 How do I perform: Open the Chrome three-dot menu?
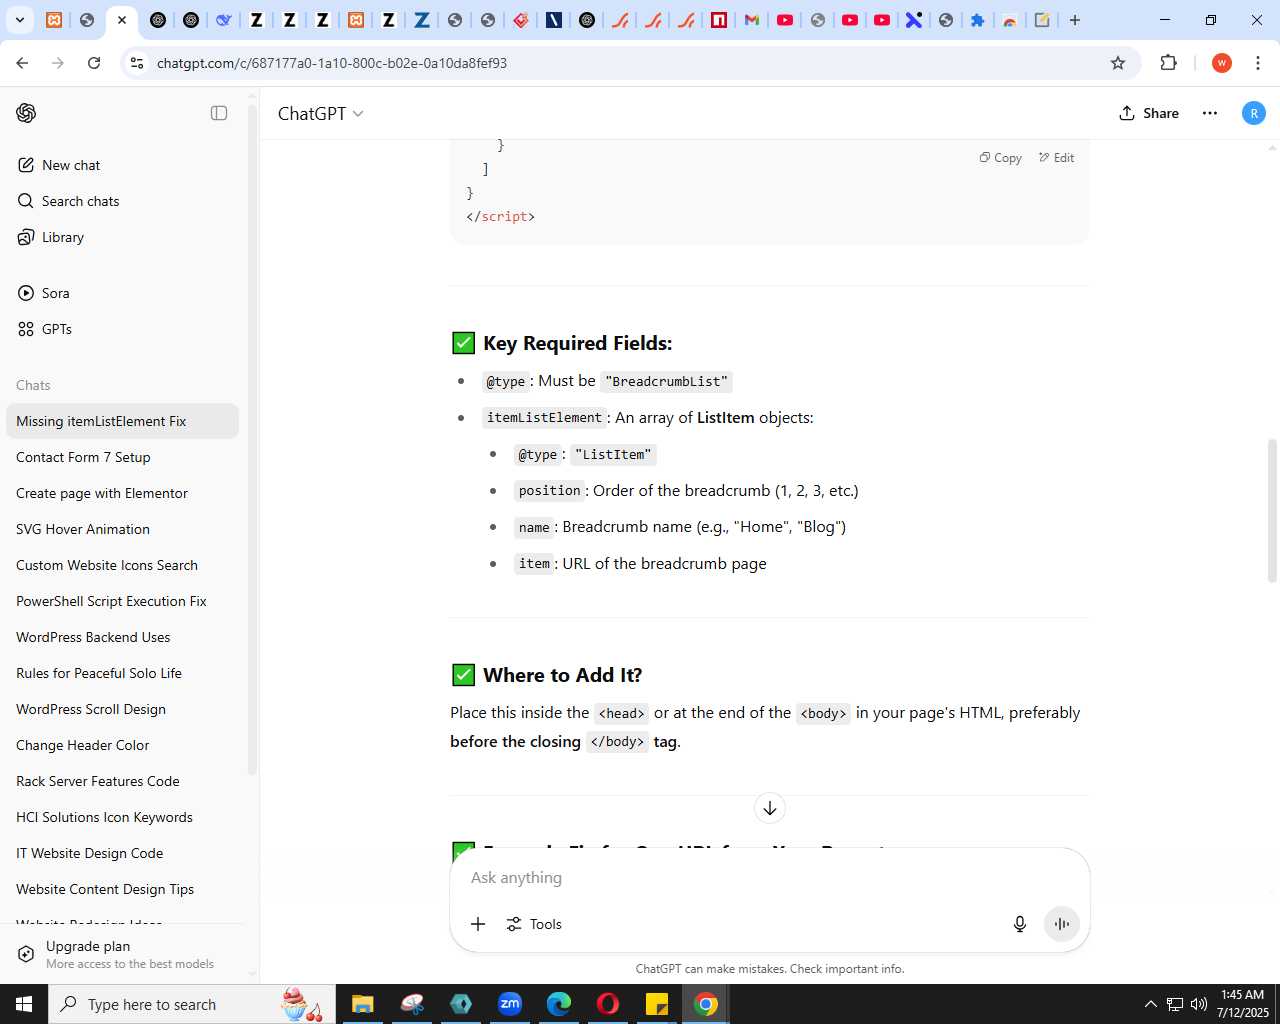coord(1258,63)
